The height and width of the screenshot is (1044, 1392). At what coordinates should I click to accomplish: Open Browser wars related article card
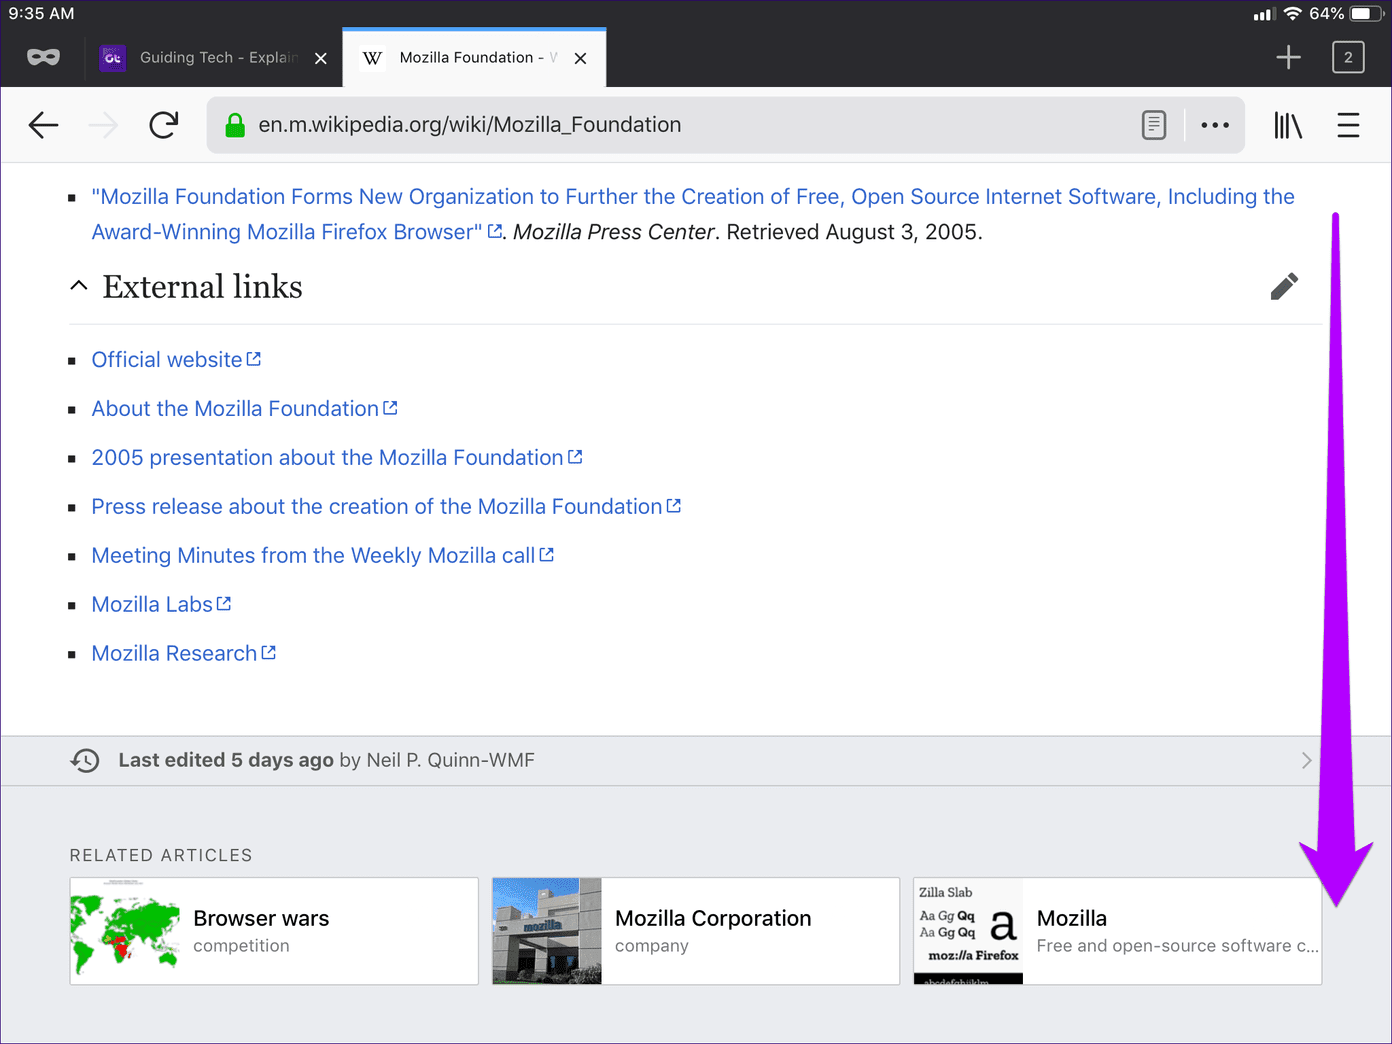[274, 931]
